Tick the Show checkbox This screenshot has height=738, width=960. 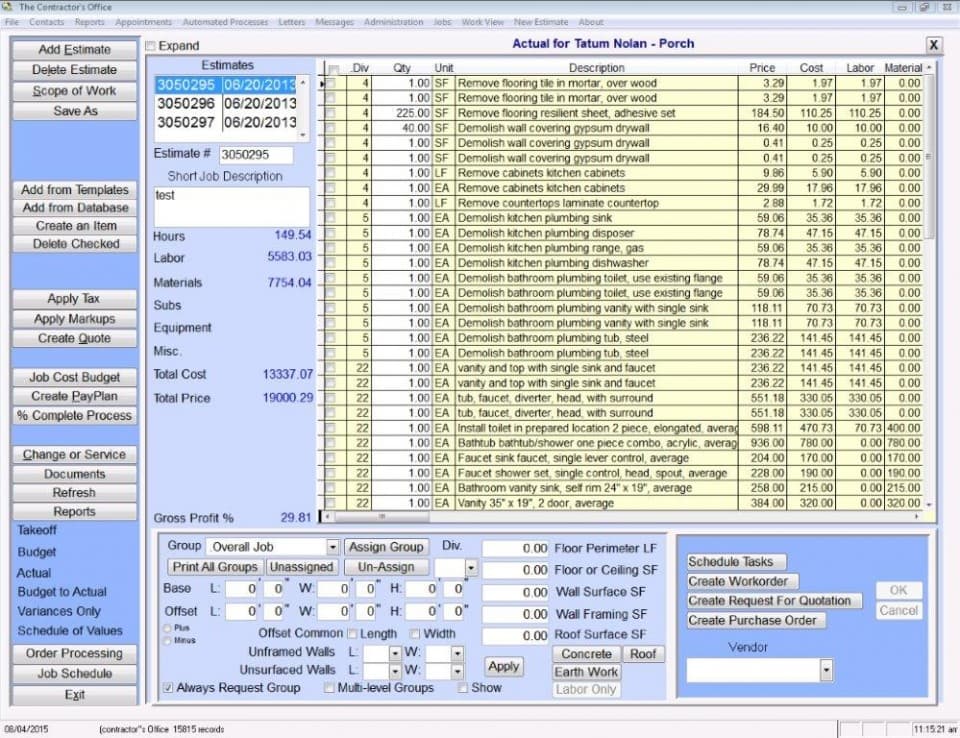point(463,688)
